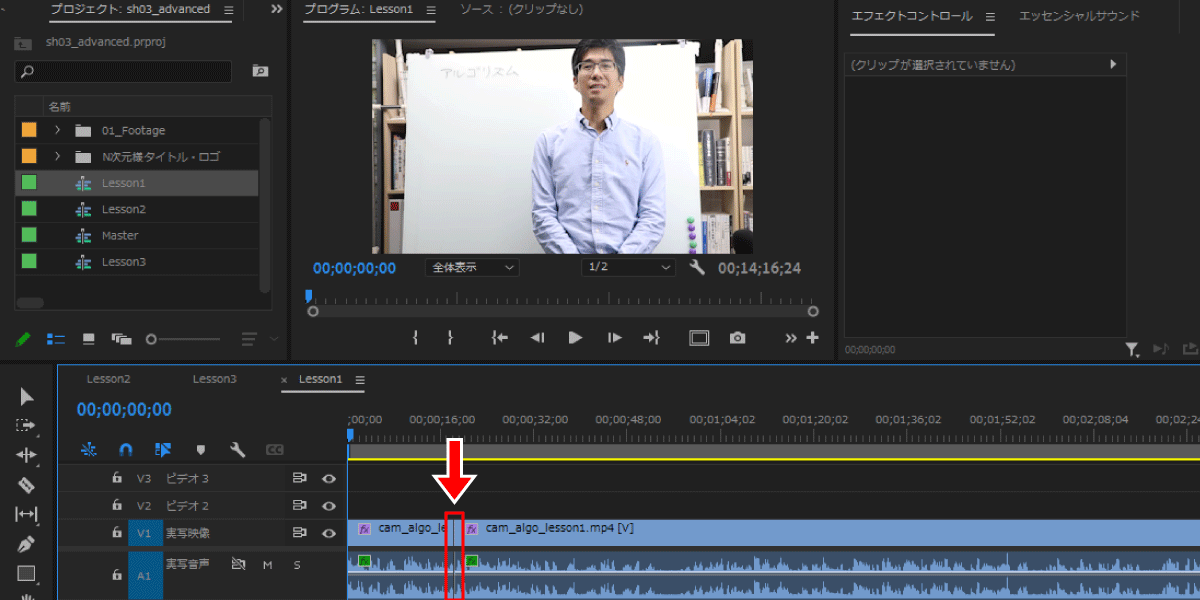This screenshot has width=1200, height=600.
Task: Expand the 01_Footage bin
Action: tap(58, 130)
